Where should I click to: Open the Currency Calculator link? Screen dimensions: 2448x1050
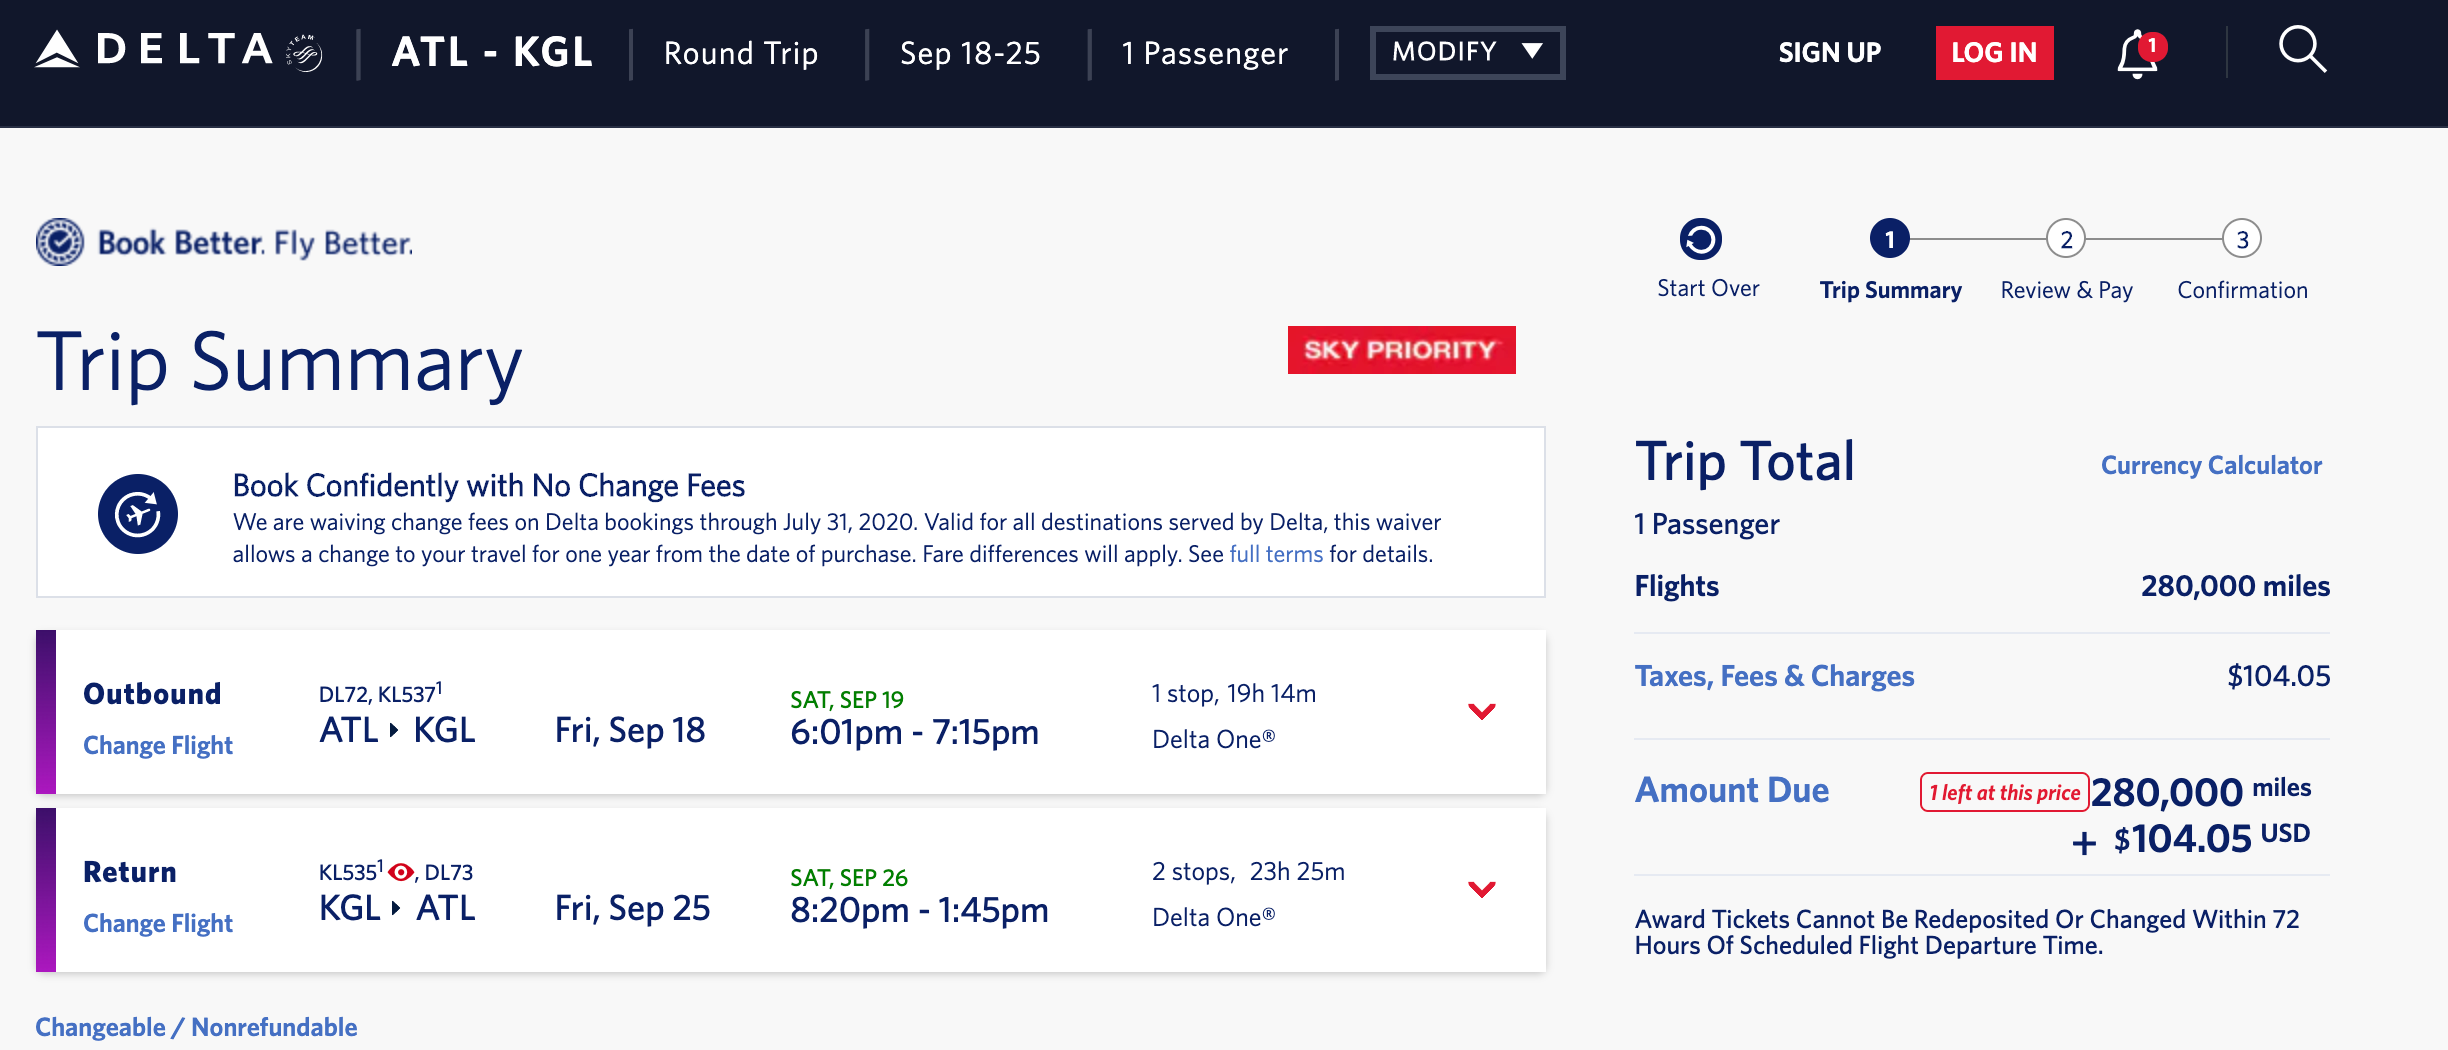point(2211,465)
